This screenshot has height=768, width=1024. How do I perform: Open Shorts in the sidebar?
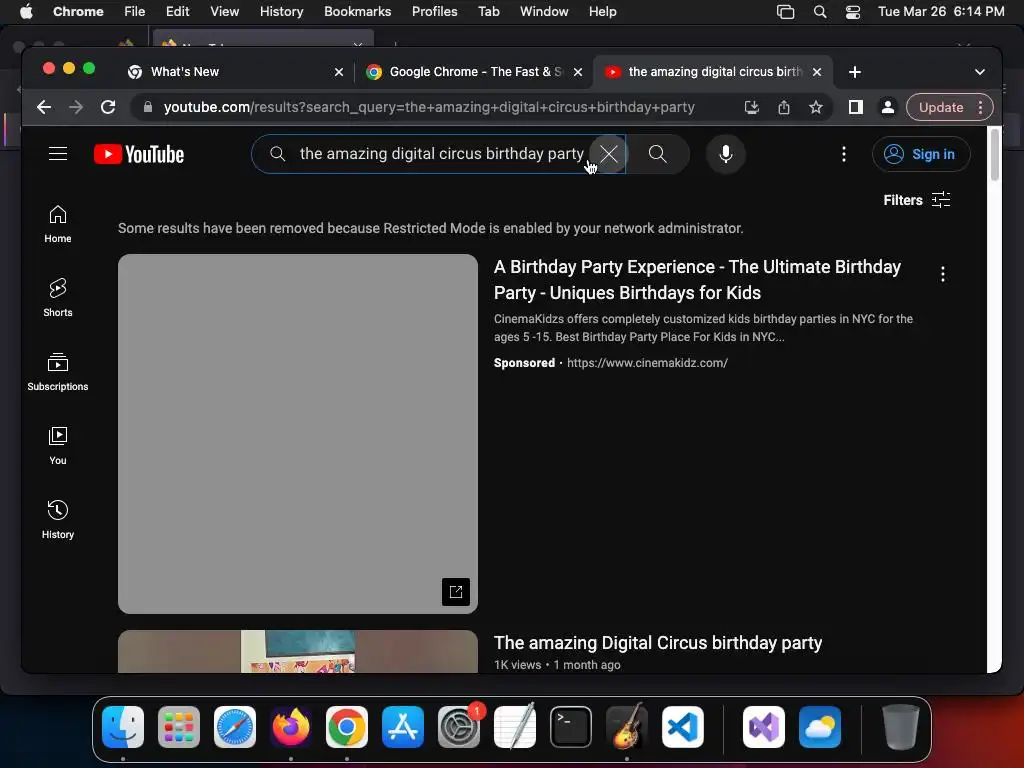(57, 298)
